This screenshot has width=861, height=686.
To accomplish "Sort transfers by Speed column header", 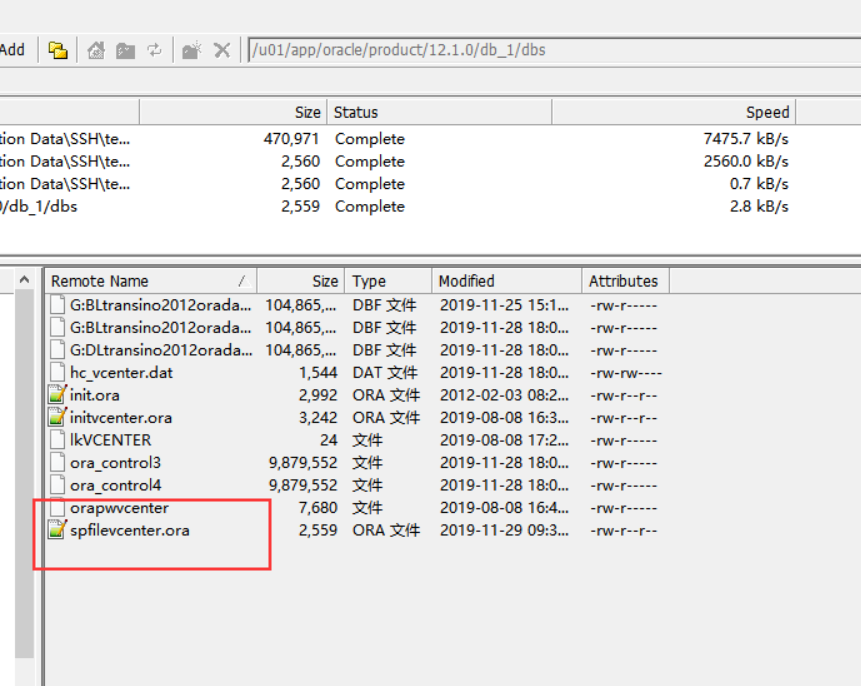I will point(674,112).
